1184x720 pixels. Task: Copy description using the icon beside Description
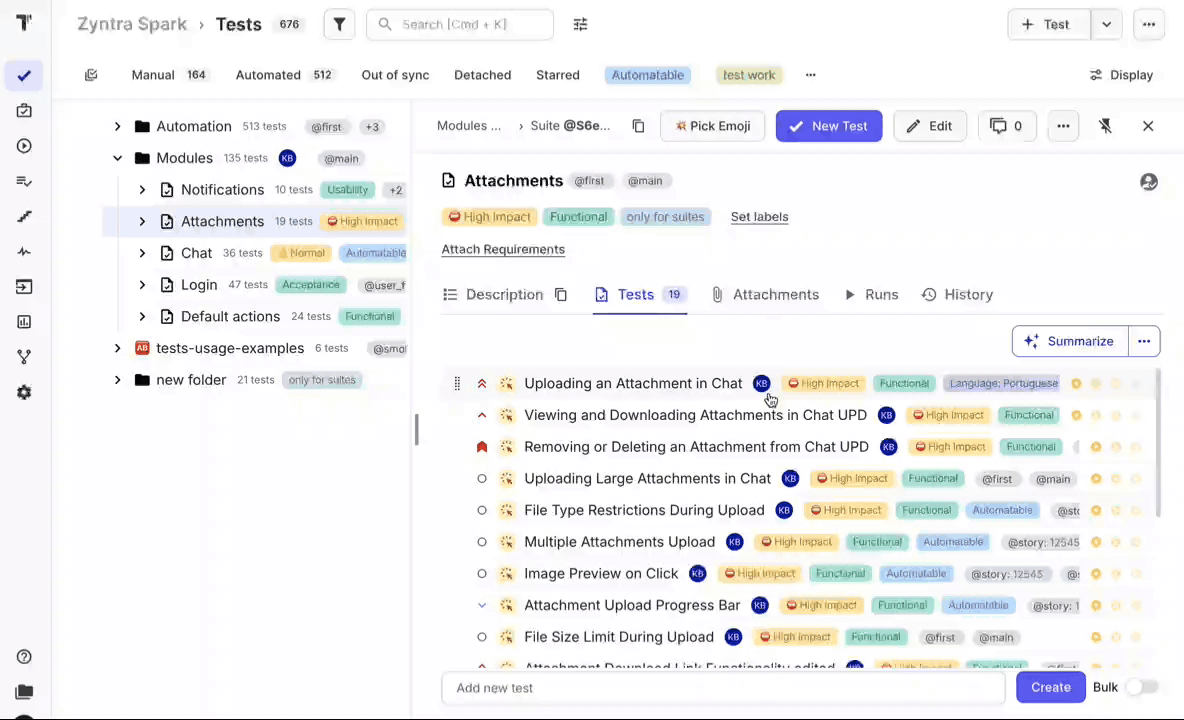pyautogui.click(x=561, y=295)
